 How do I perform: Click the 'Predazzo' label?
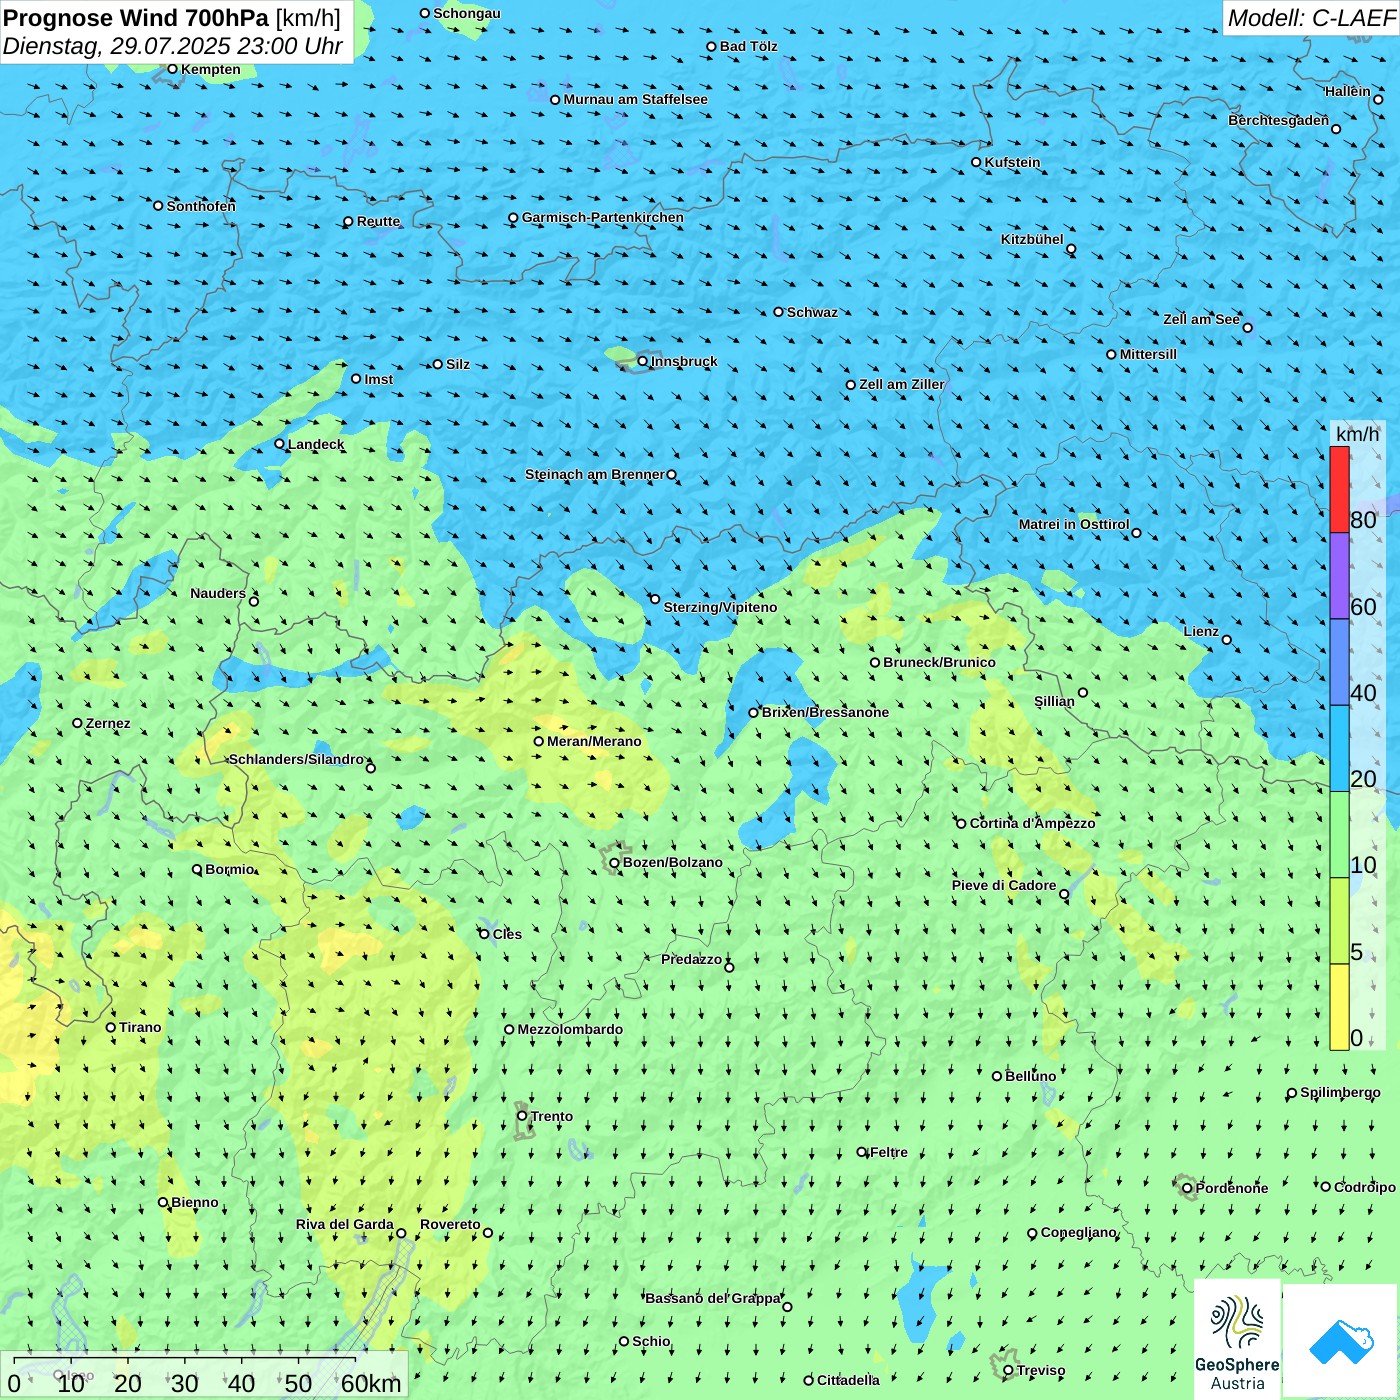click(x=691, y=959)
